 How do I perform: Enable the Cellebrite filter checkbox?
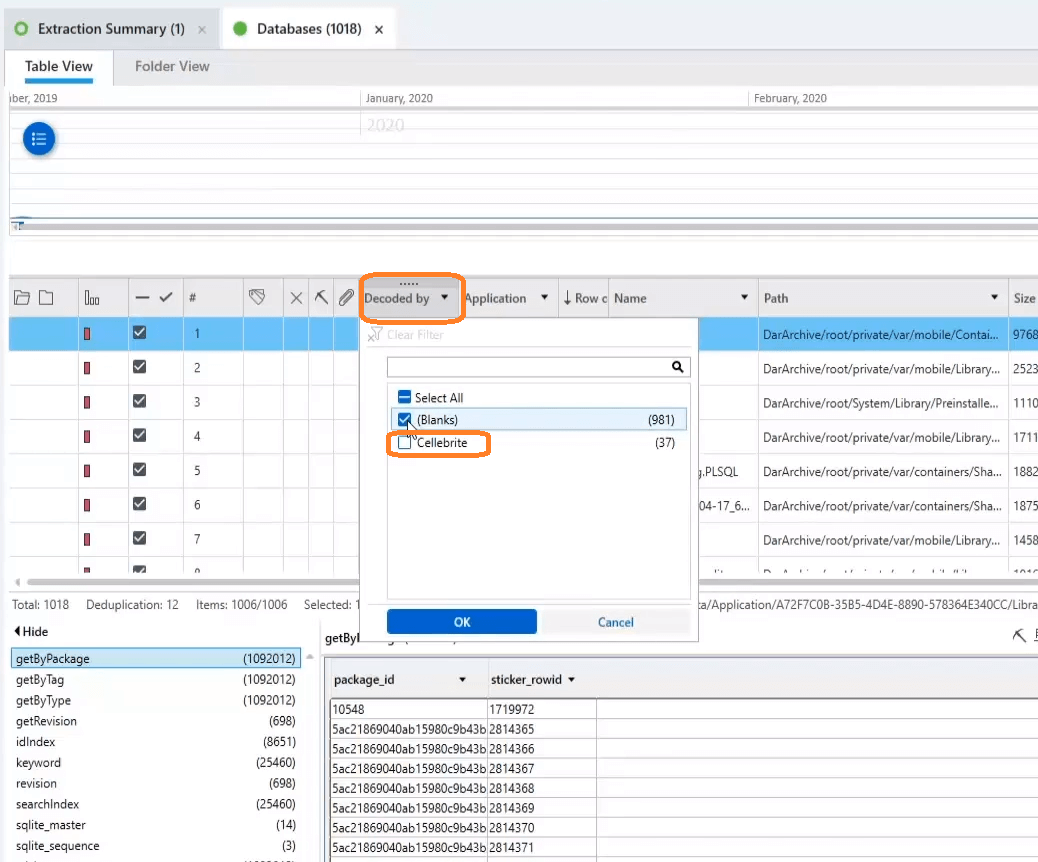(404, 443)
